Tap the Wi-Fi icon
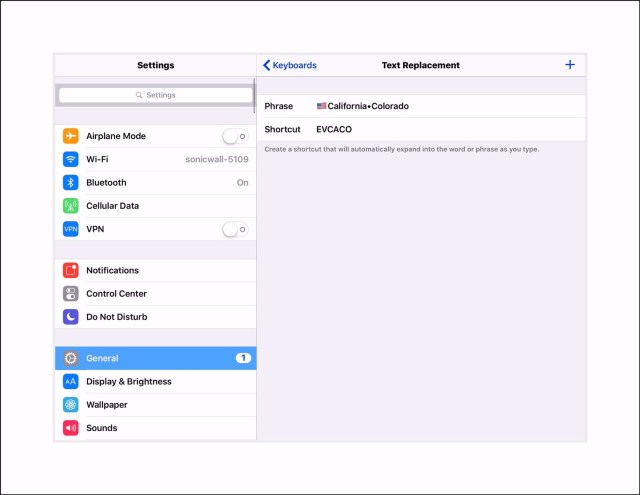The width and height of the screenshot is (640, 495). (x=70, y=159)
